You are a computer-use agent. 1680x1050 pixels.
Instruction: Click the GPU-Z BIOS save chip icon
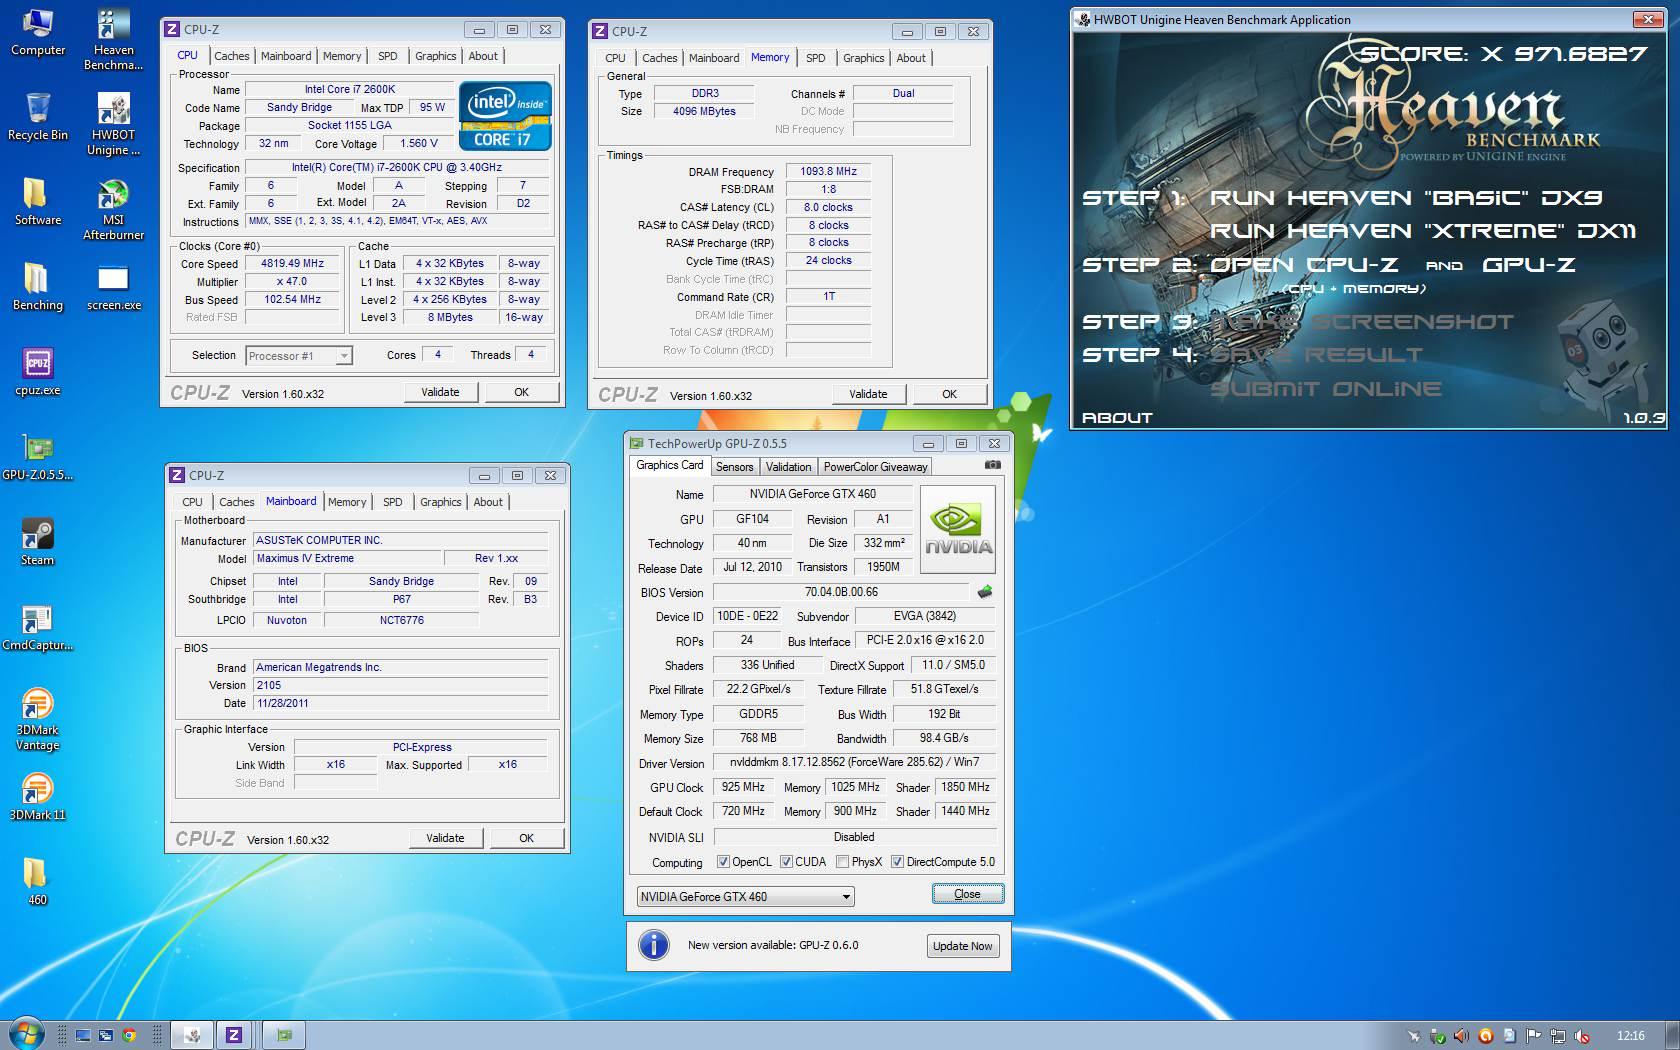point(985,592)
